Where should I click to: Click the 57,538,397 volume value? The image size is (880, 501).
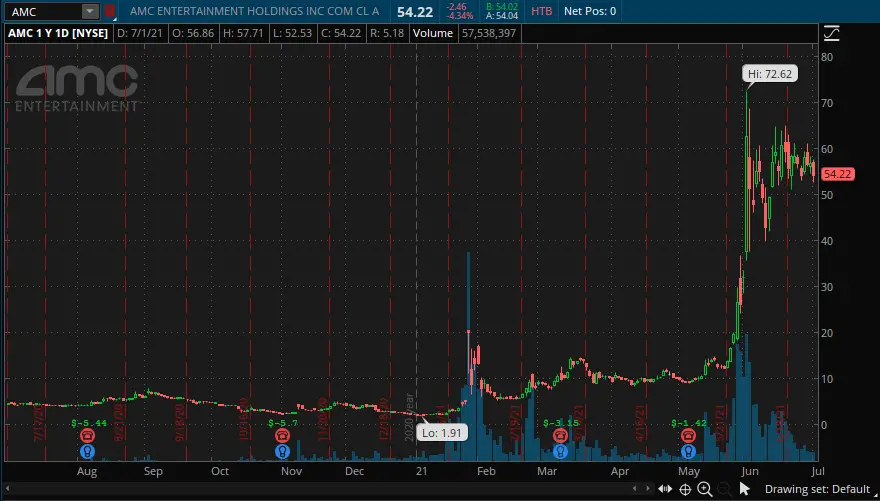(489, 33)
